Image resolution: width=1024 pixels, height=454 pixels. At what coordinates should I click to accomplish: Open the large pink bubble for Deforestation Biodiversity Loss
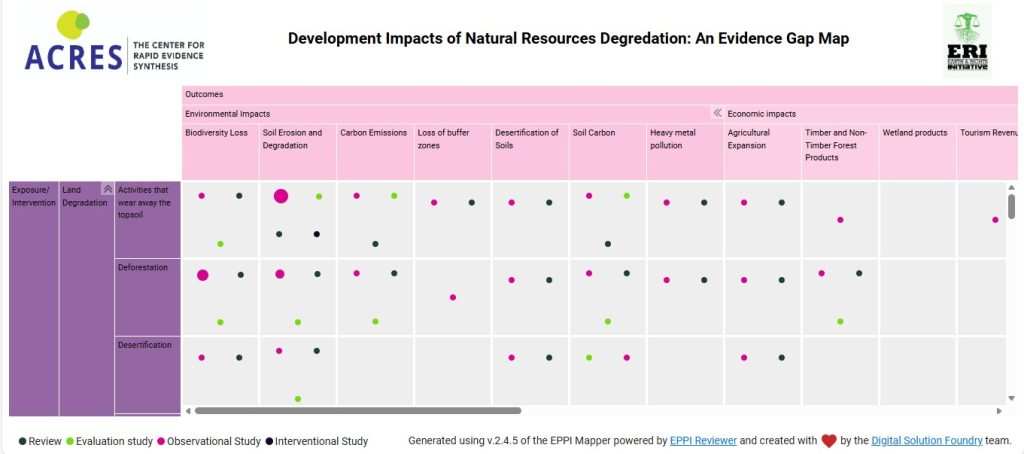coord(203,275)
